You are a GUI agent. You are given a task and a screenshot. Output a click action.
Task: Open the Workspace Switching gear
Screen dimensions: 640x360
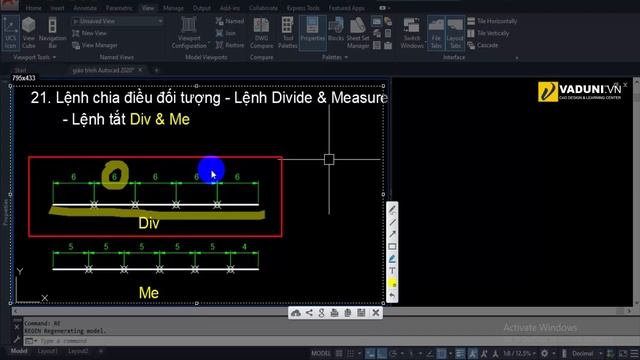tap(544, 353)
